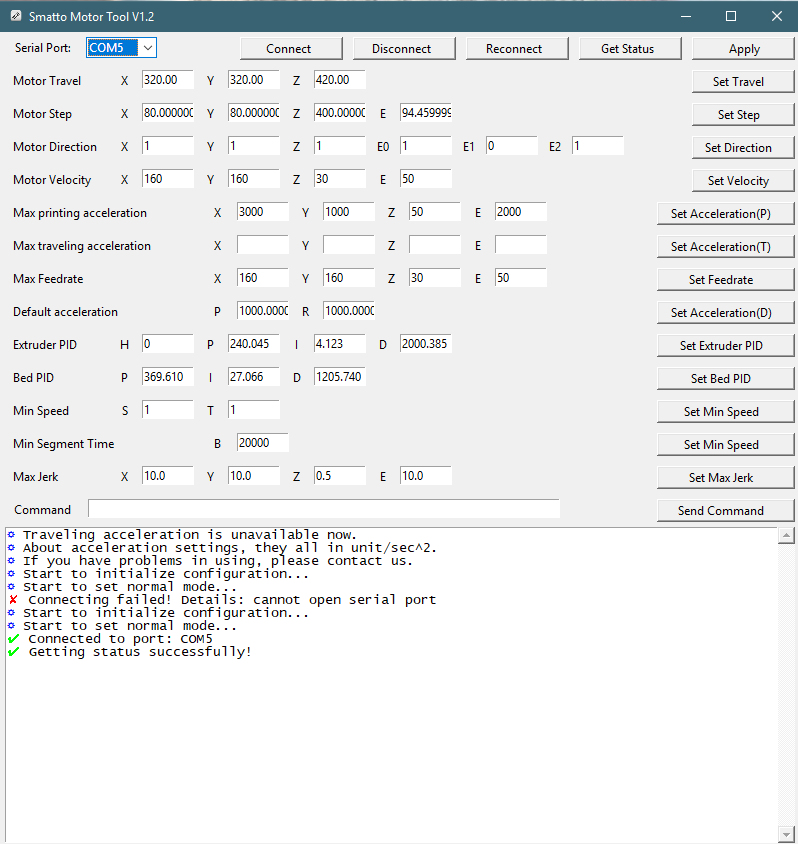798x844 pixels.
Task: Click the Disconnect button
Action: point(404,48)
